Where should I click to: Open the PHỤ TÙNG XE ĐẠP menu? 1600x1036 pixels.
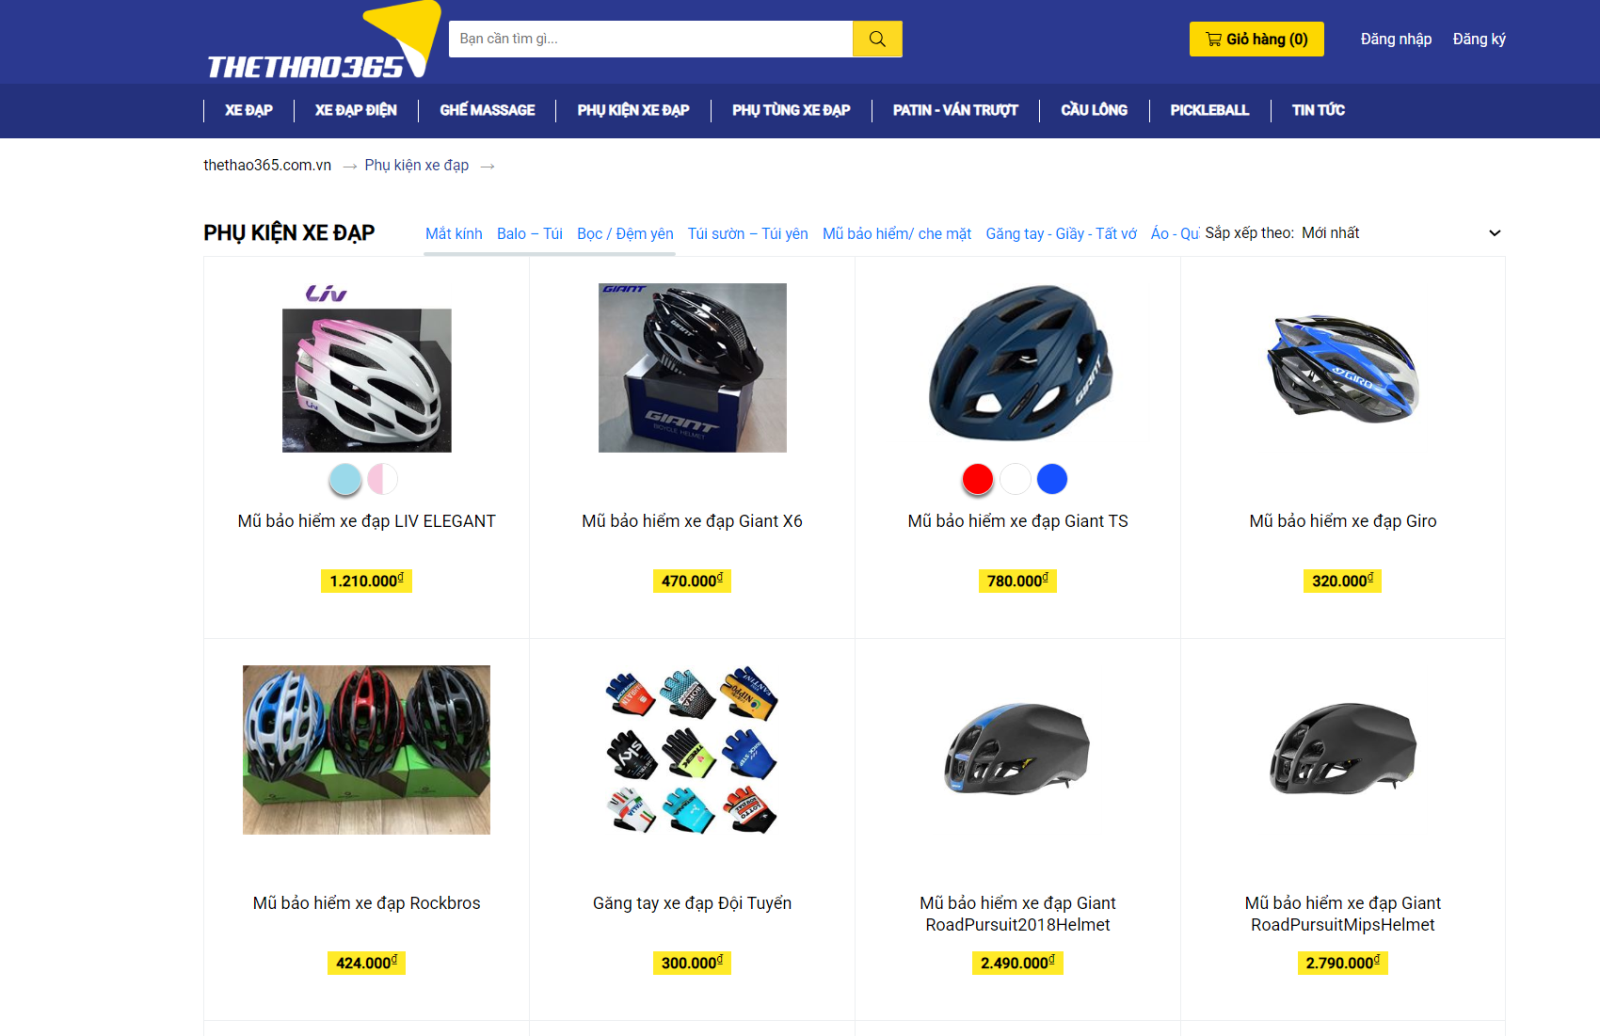point(791,110)
